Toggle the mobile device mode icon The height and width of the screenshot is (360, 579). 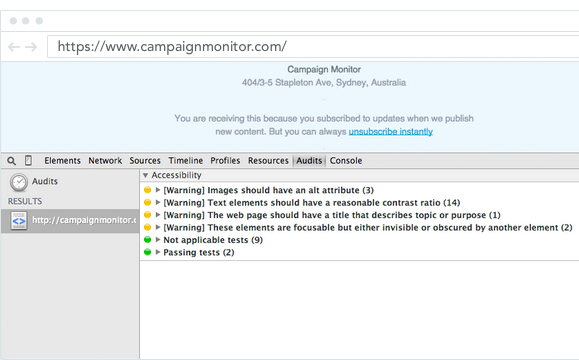pos(28,161)
